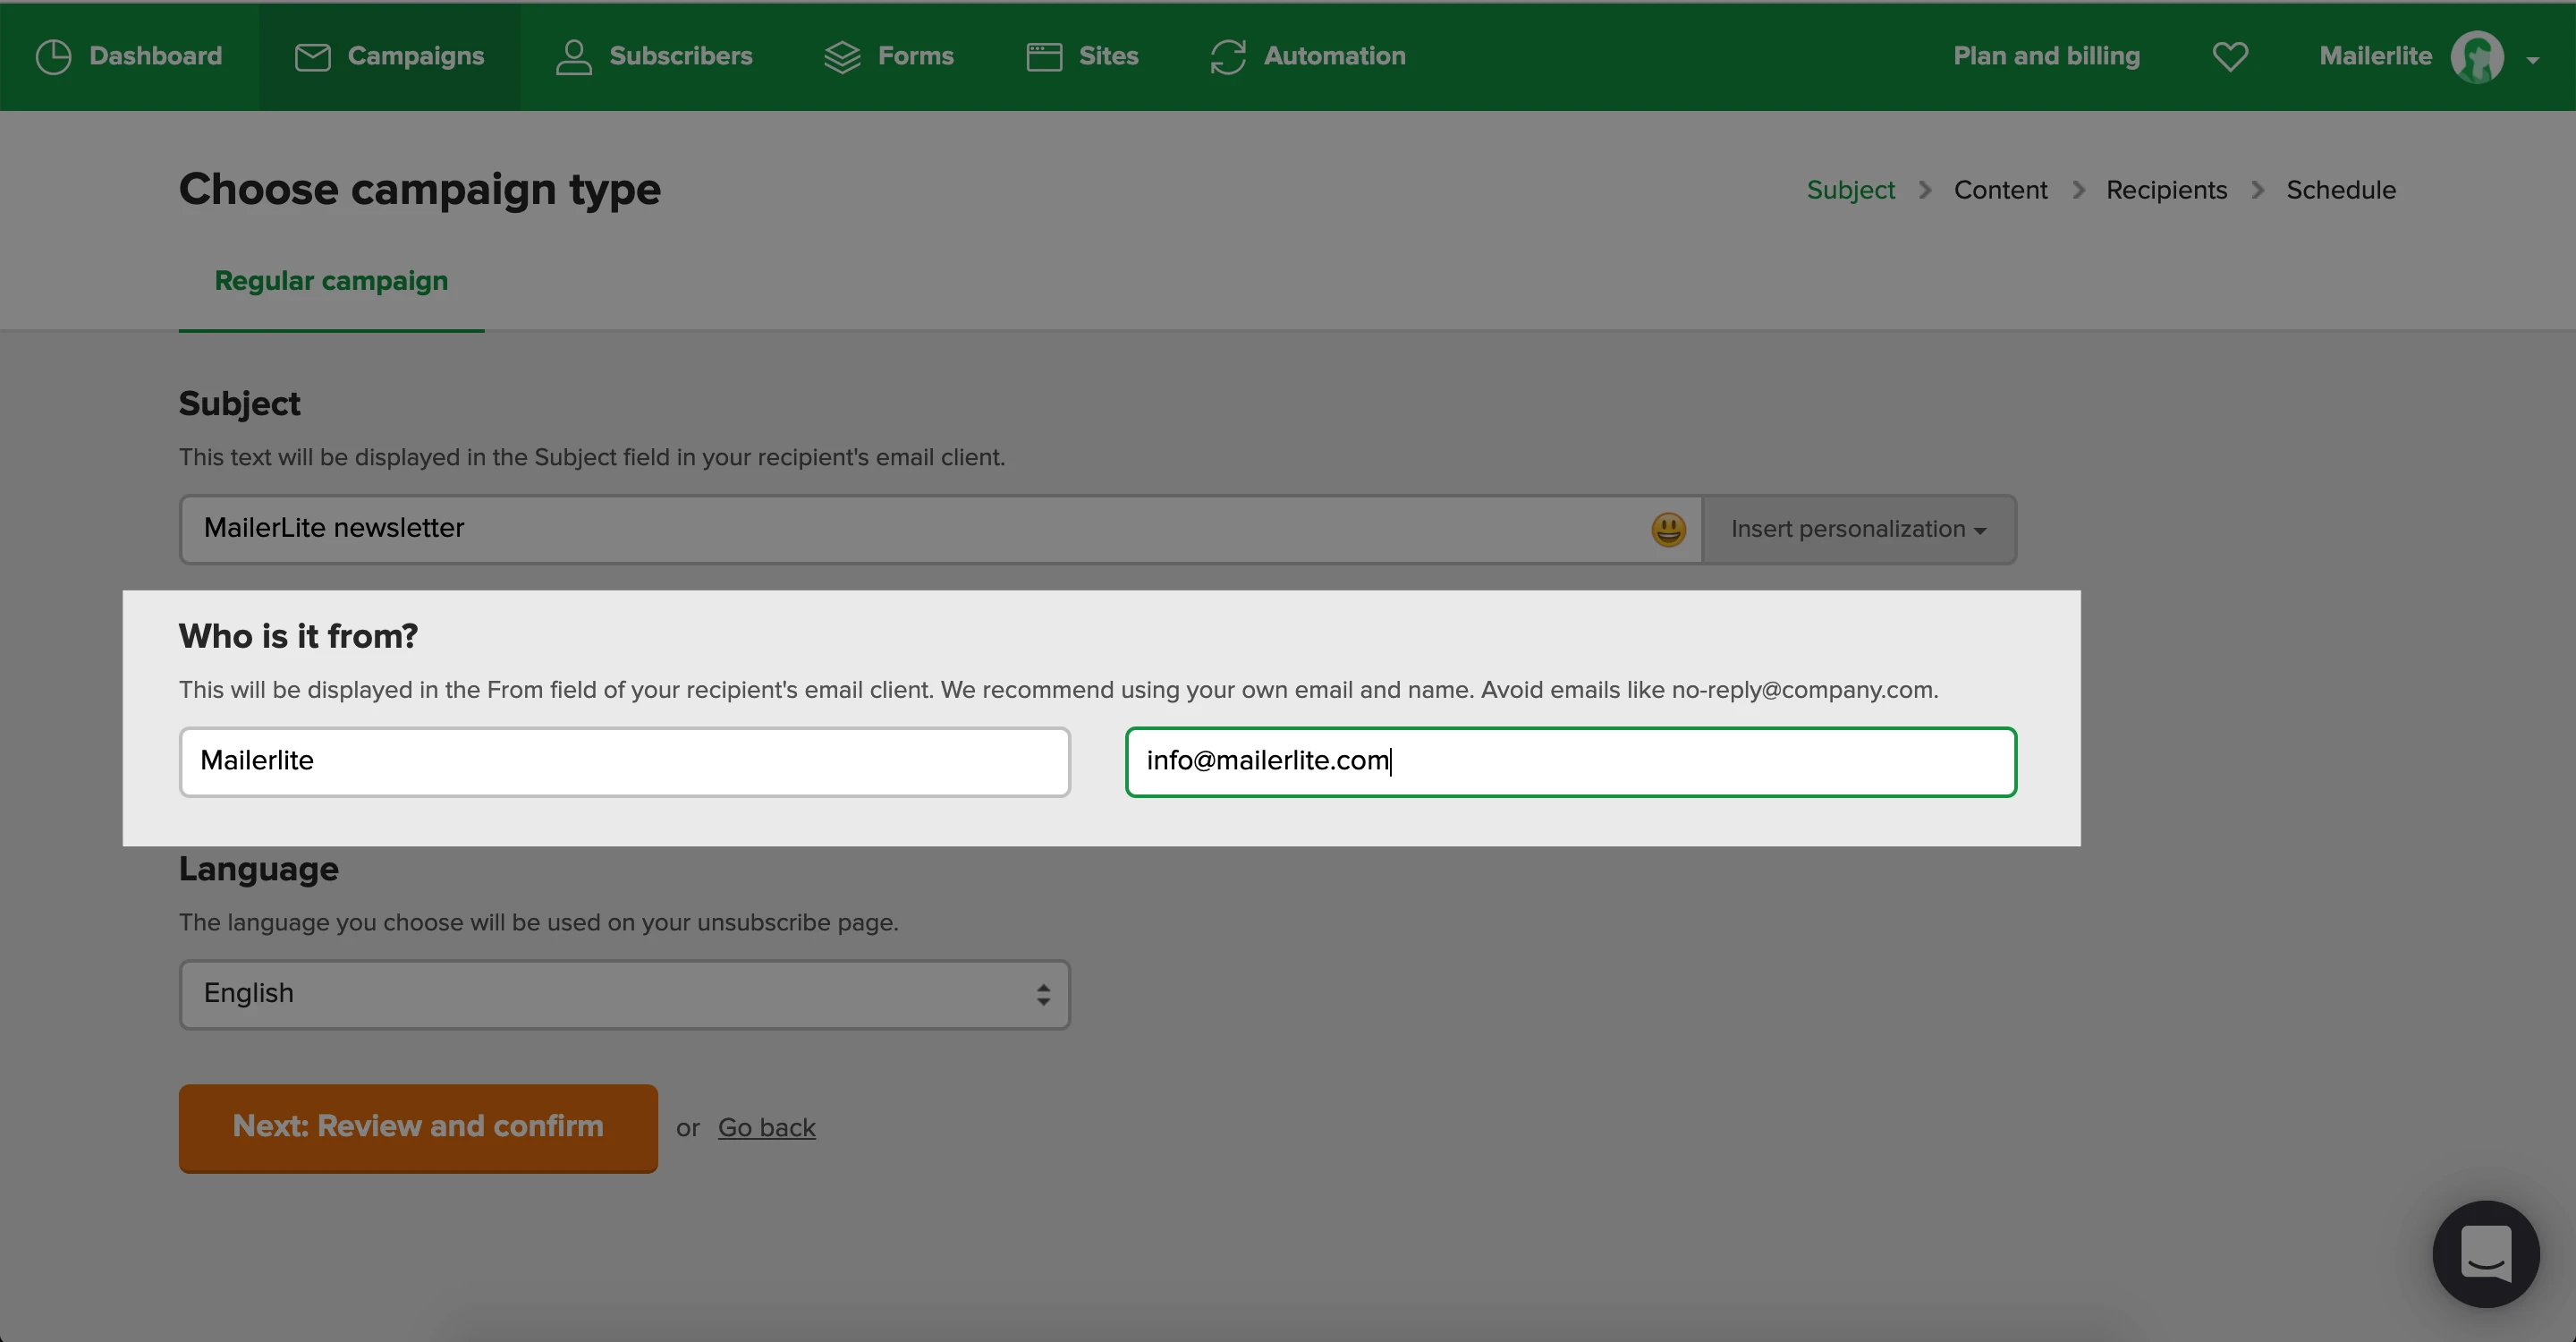Click the Dashboard clock icon
The image size is (2576, 1342).
click(x=53, y=57)
